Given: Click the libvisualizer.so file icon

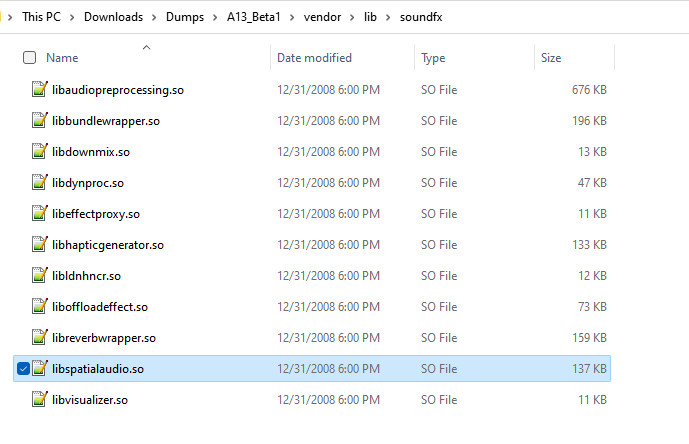Looking at the screenshot, I should [40, 399].
